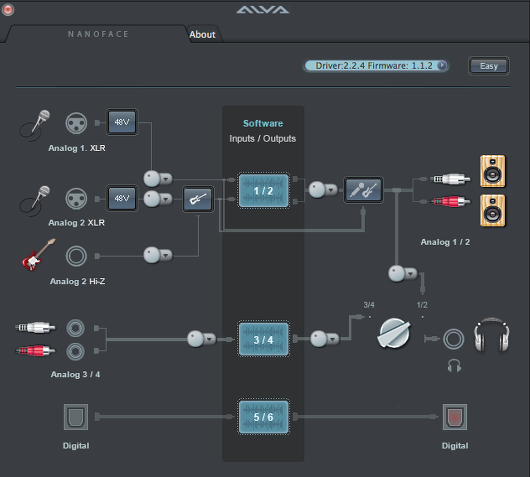The width and height of the screenshot is (530, 477).
Task: Switch to the Nanoface tab
Action: 98,34
